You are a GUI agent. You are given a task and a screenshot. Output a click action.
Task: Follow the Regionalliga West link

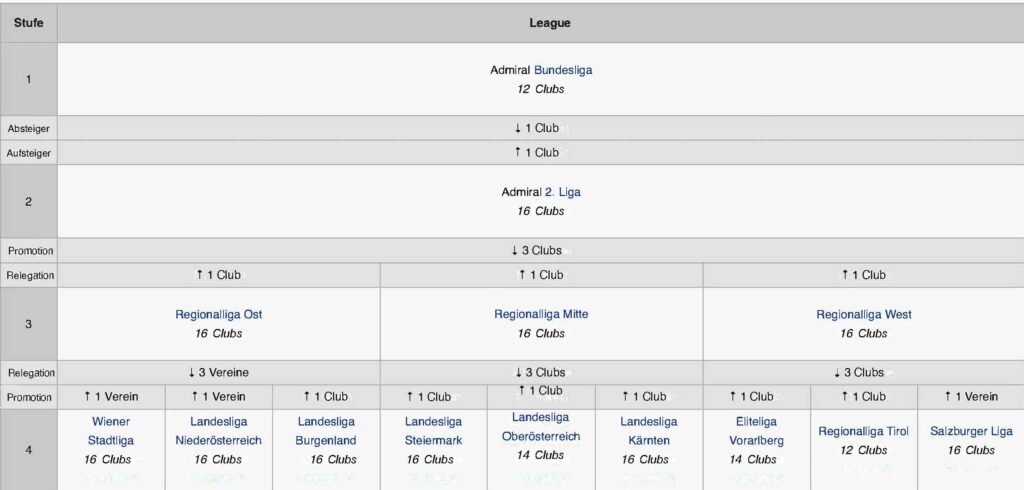pos(863,314)
